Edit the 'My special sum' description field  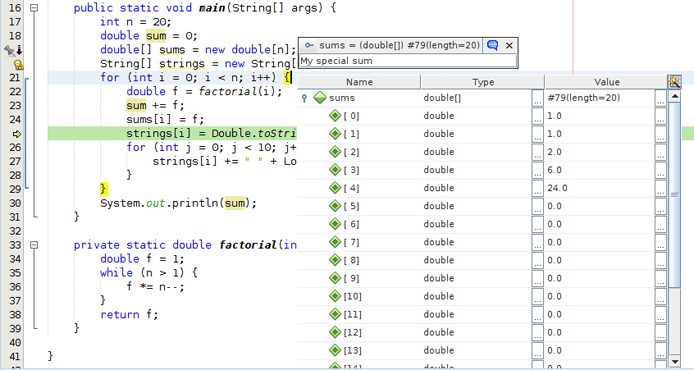[x=408, y=61]
